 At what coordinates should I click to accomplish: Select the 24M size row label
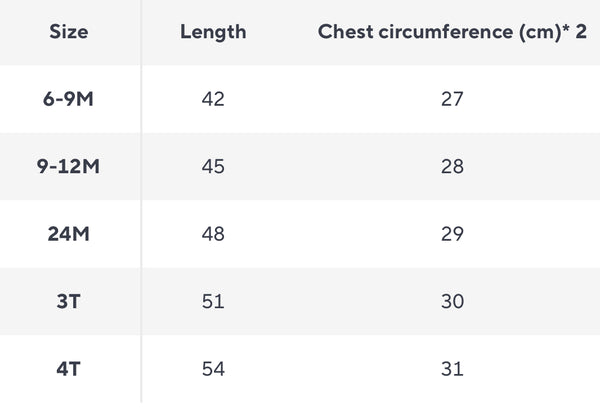68,234
